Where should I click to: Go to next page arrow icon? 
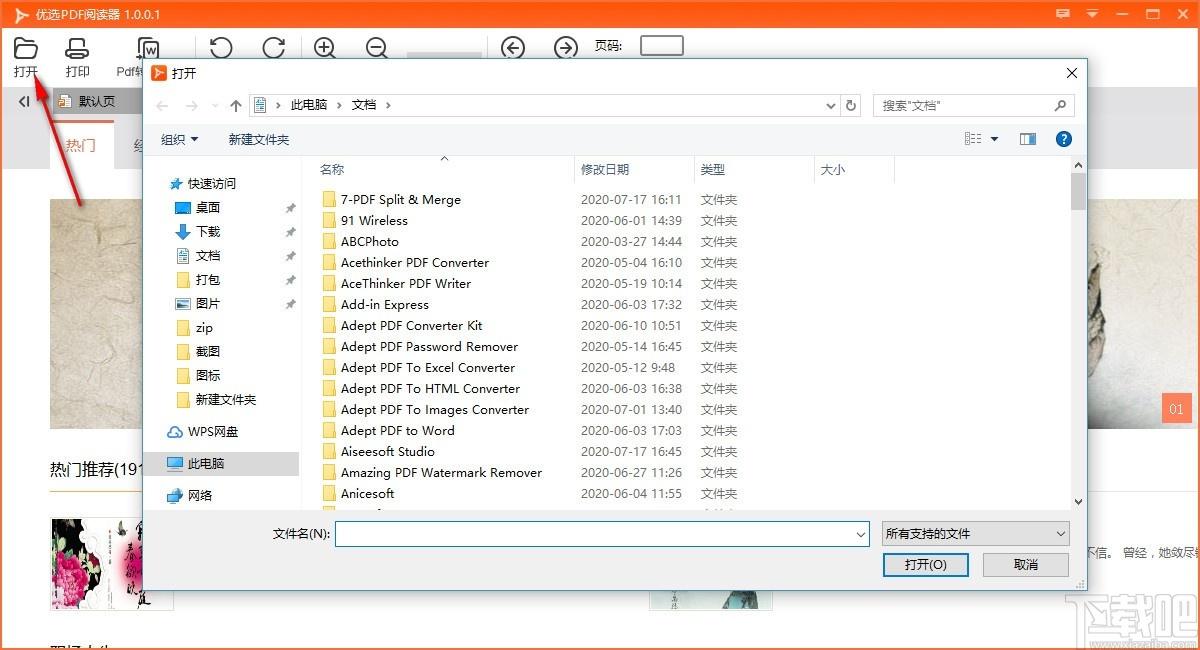pos(566,48)
